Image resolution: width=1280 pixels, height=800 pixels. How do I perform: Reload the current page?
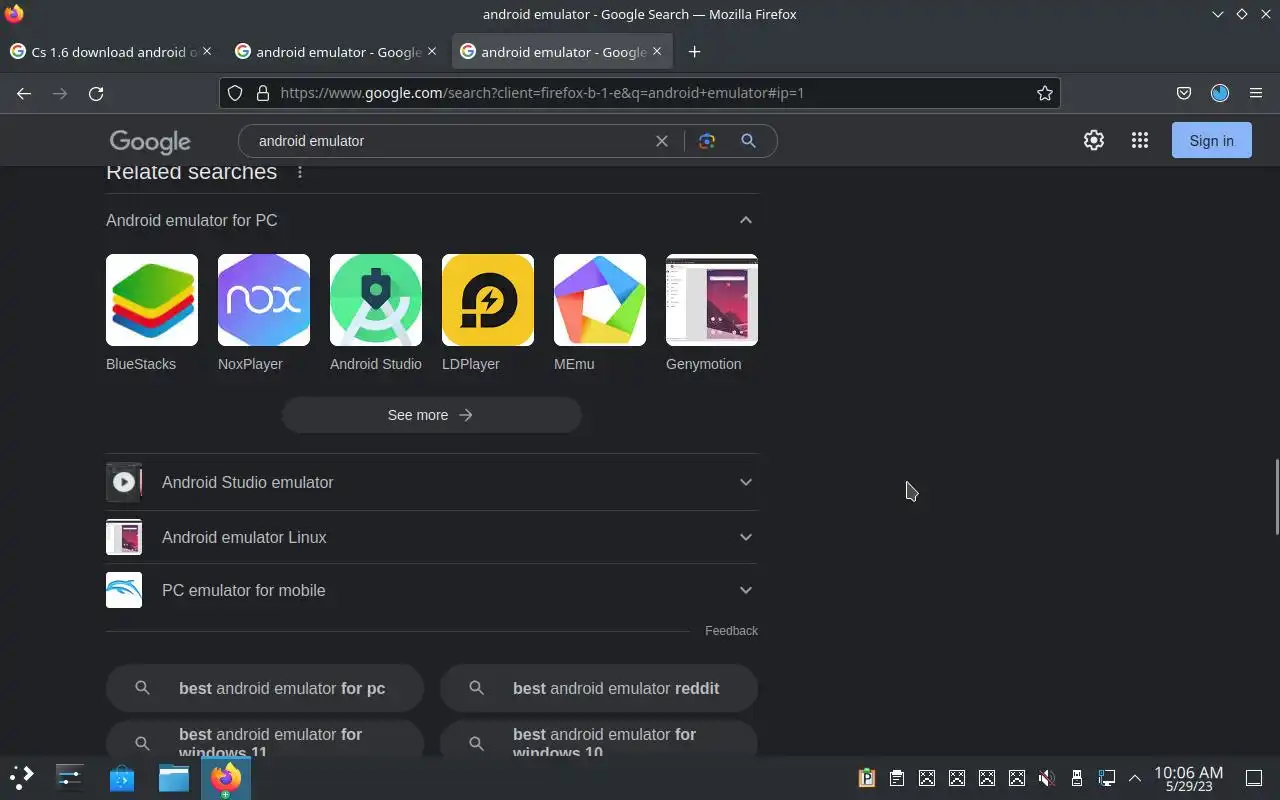tap(96, 93)
